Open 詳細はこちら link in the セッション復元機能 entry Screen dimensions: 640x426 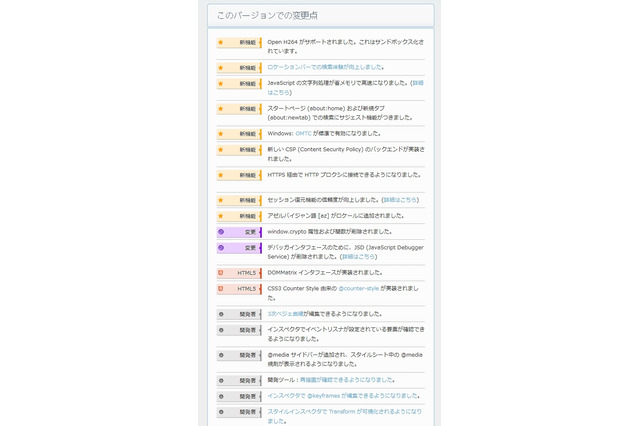click(400, 200)
